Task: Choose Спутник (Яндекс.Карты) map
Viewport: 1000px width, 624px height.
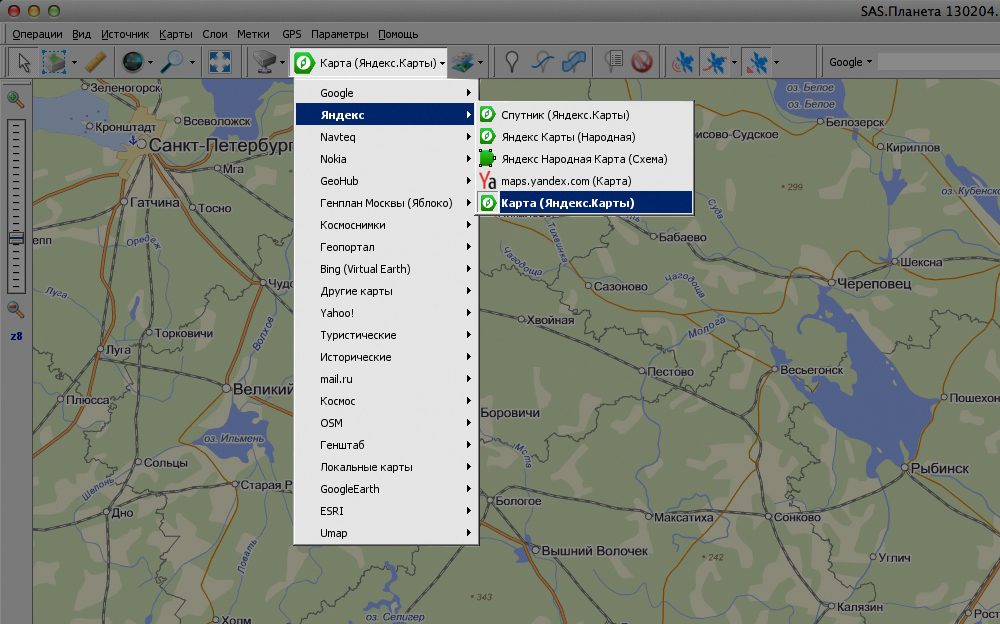Action: coord(585,115)
